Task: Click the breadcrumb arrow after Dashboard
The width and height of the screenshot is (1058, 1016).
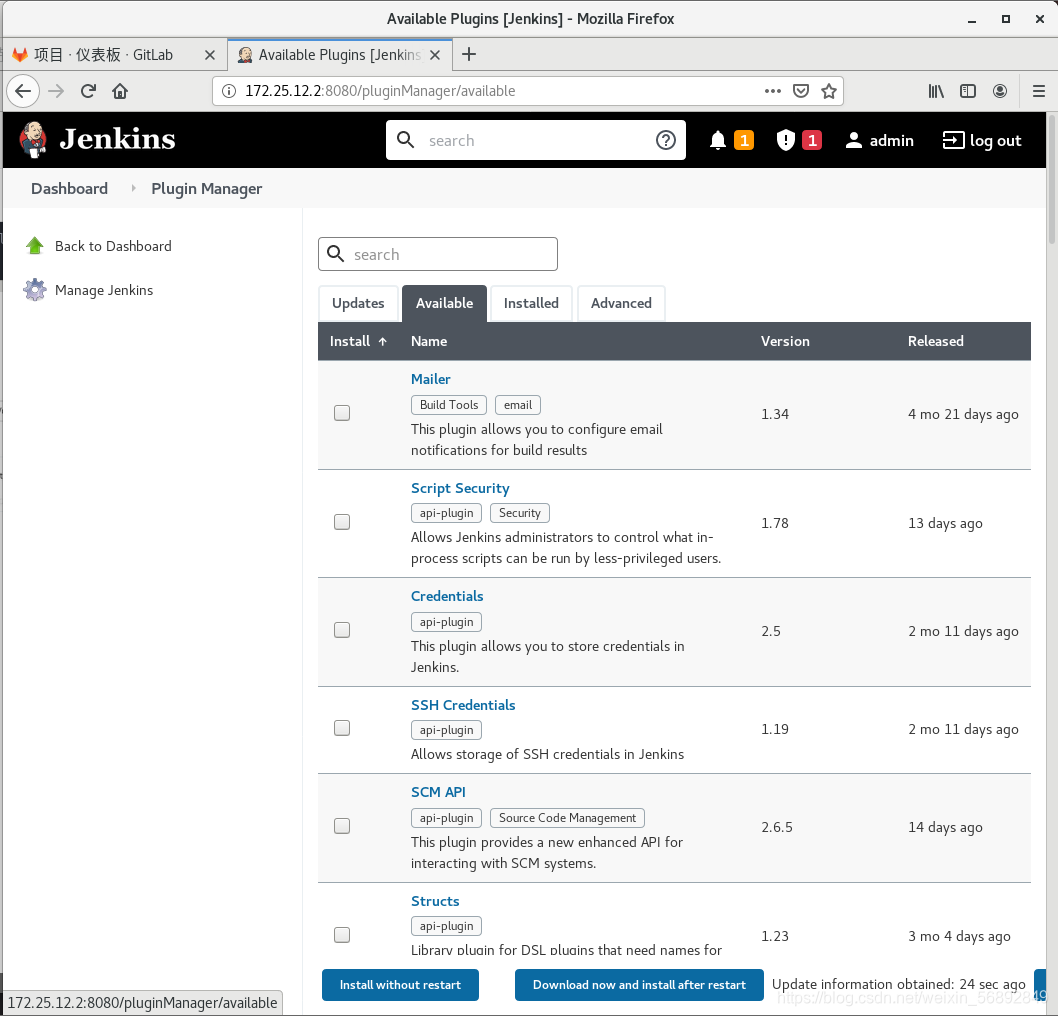Action: [134, 188]
